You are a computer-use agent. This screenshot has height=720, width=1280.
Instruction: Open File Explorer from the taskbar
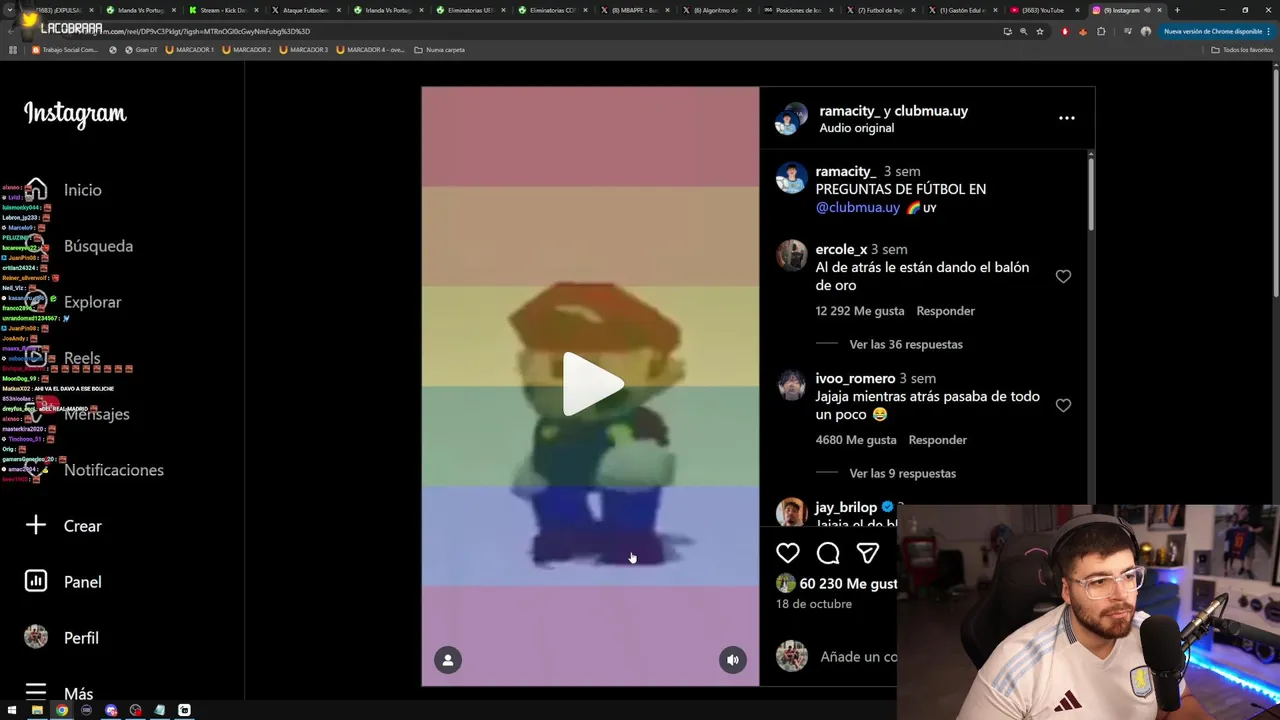pyautogui.click(x=37, y=710)
